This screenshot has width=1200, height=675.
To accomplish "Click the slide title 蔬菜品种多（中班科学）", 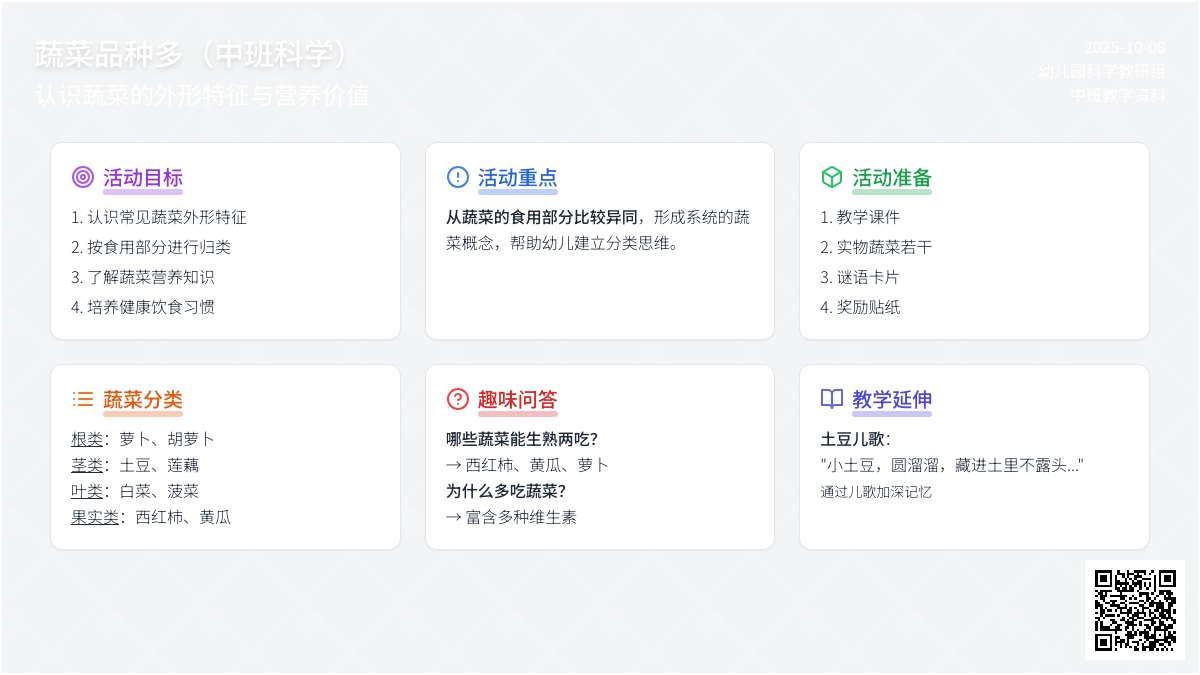I will [x=197, y=55].
